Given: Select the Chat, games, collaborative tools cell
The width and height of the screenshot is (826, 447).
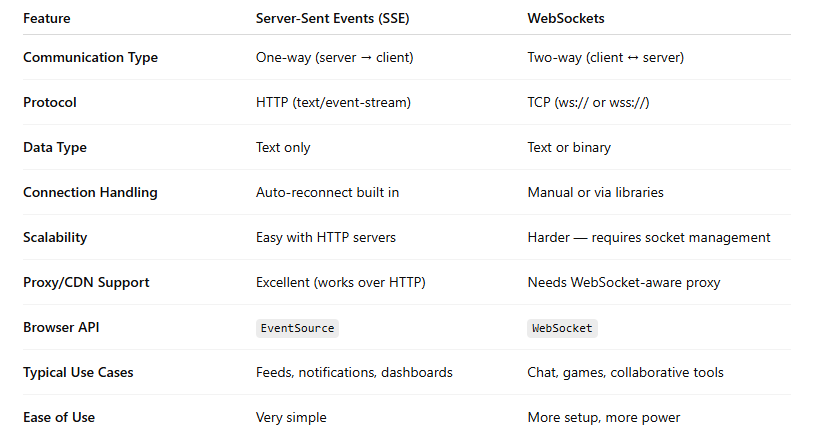Looking at the screenshot, I should (x=625, y=372).
